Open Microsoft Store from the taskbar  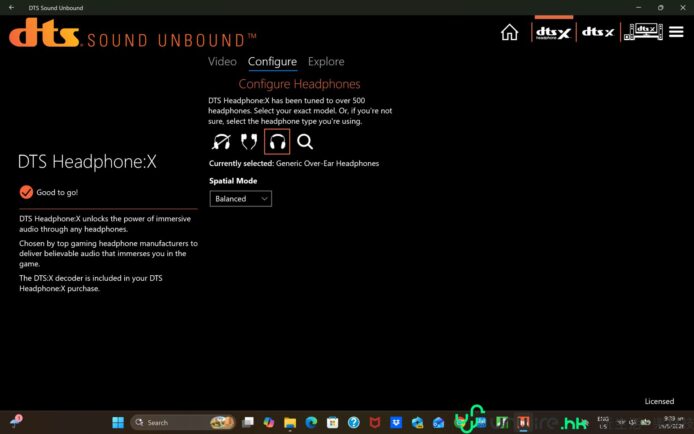pyautogui.click(x=332, y=422)
